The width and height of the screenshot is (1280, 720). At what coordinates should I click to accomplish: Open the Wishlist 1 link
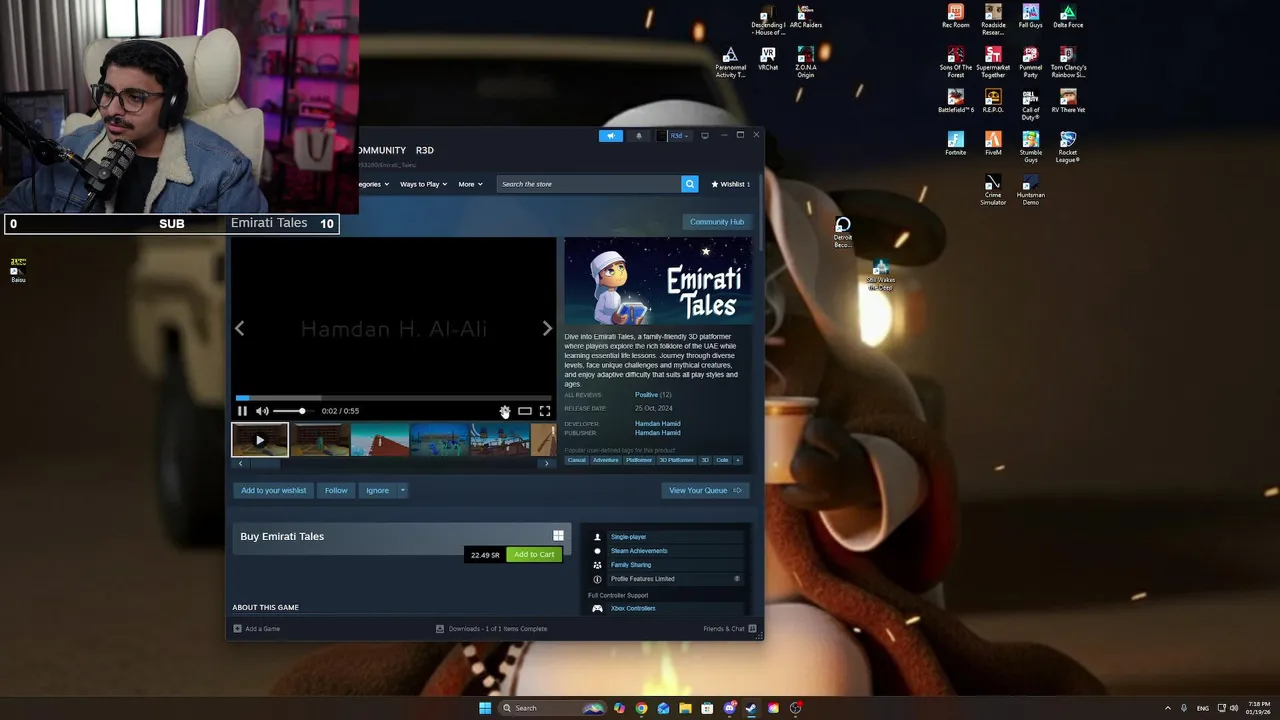click(731, 184)
